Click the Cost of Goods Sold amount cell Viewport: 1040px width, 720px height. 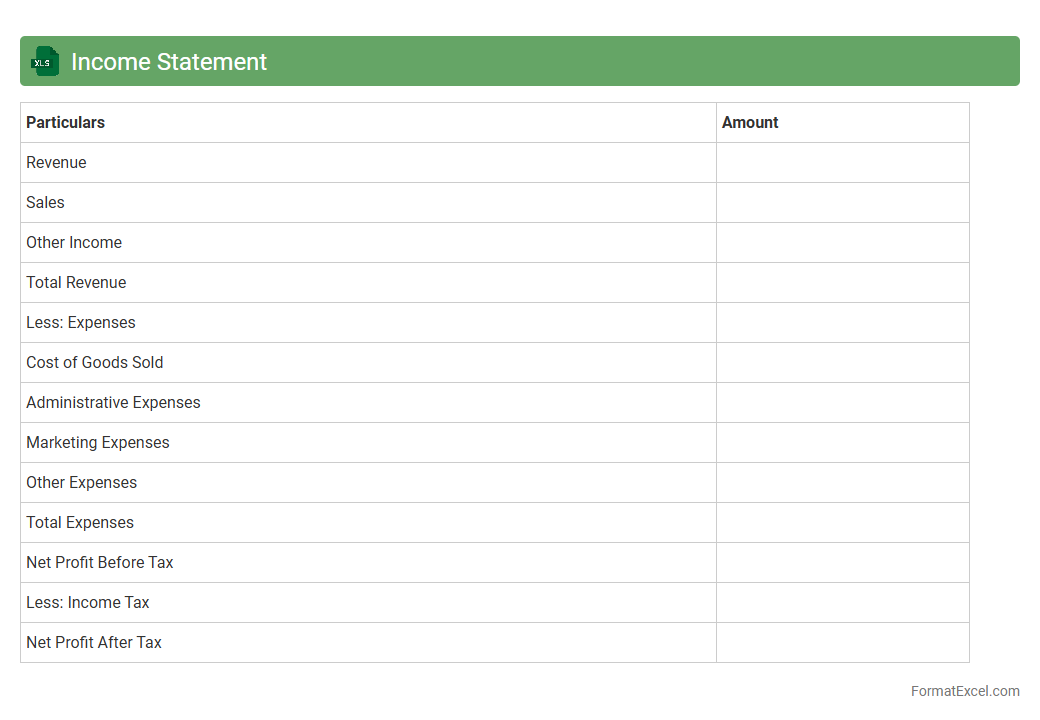(842, 363)
